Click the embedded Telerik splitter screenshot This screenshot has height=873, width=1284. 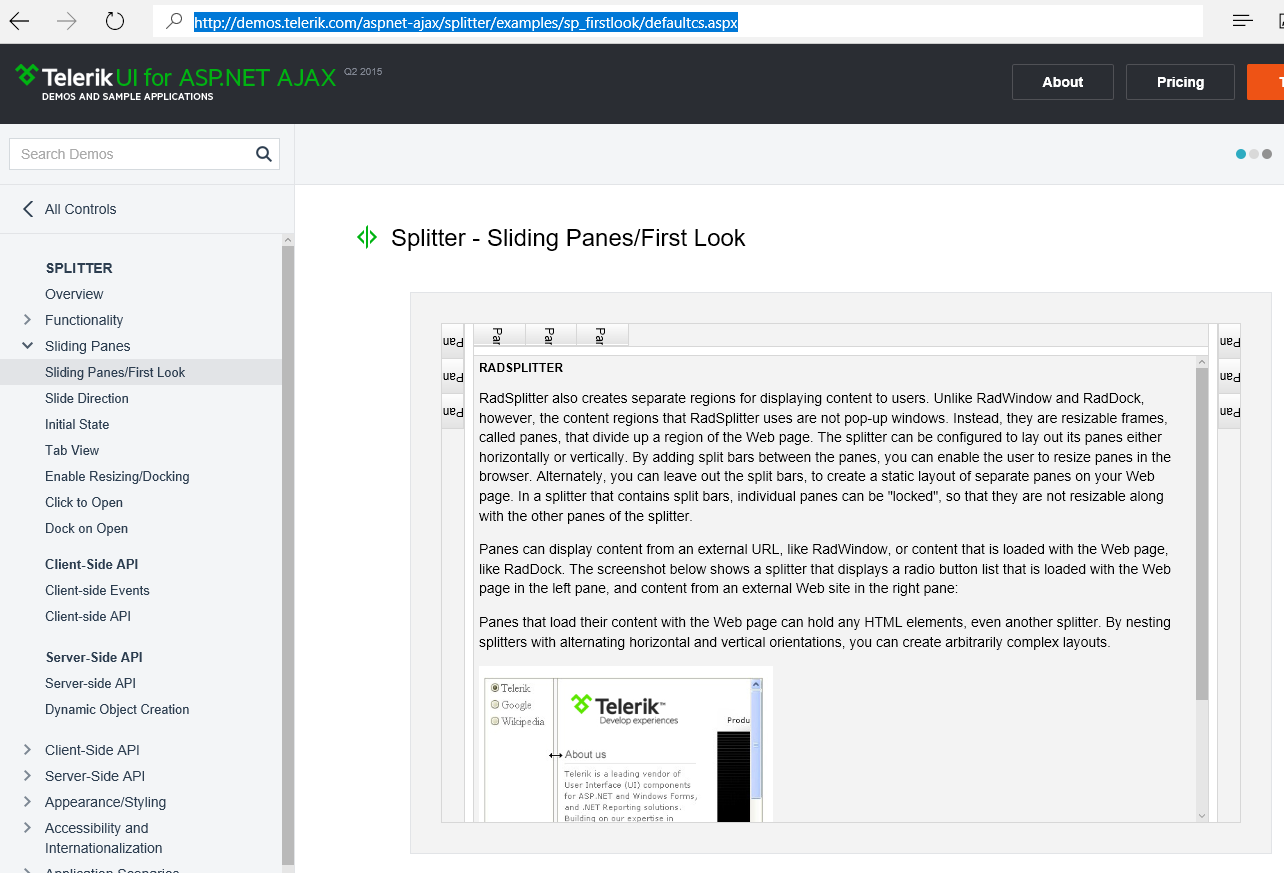(x=625, y=744)
